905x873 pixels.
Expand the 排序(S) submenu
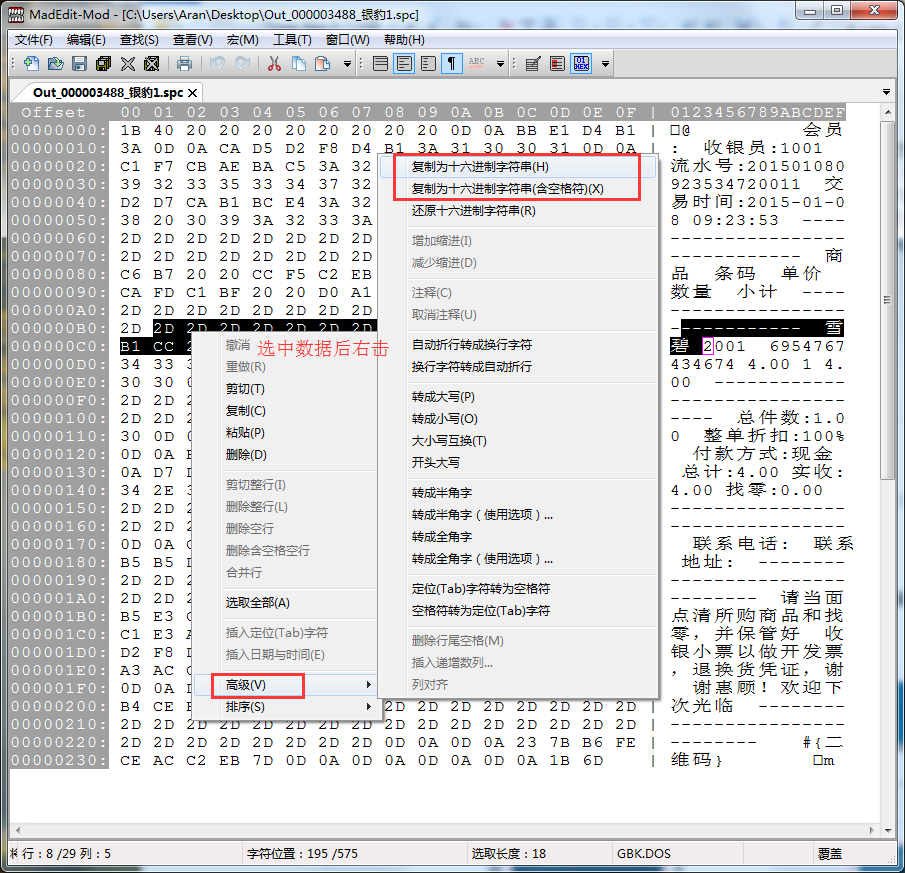click(286, 706)
